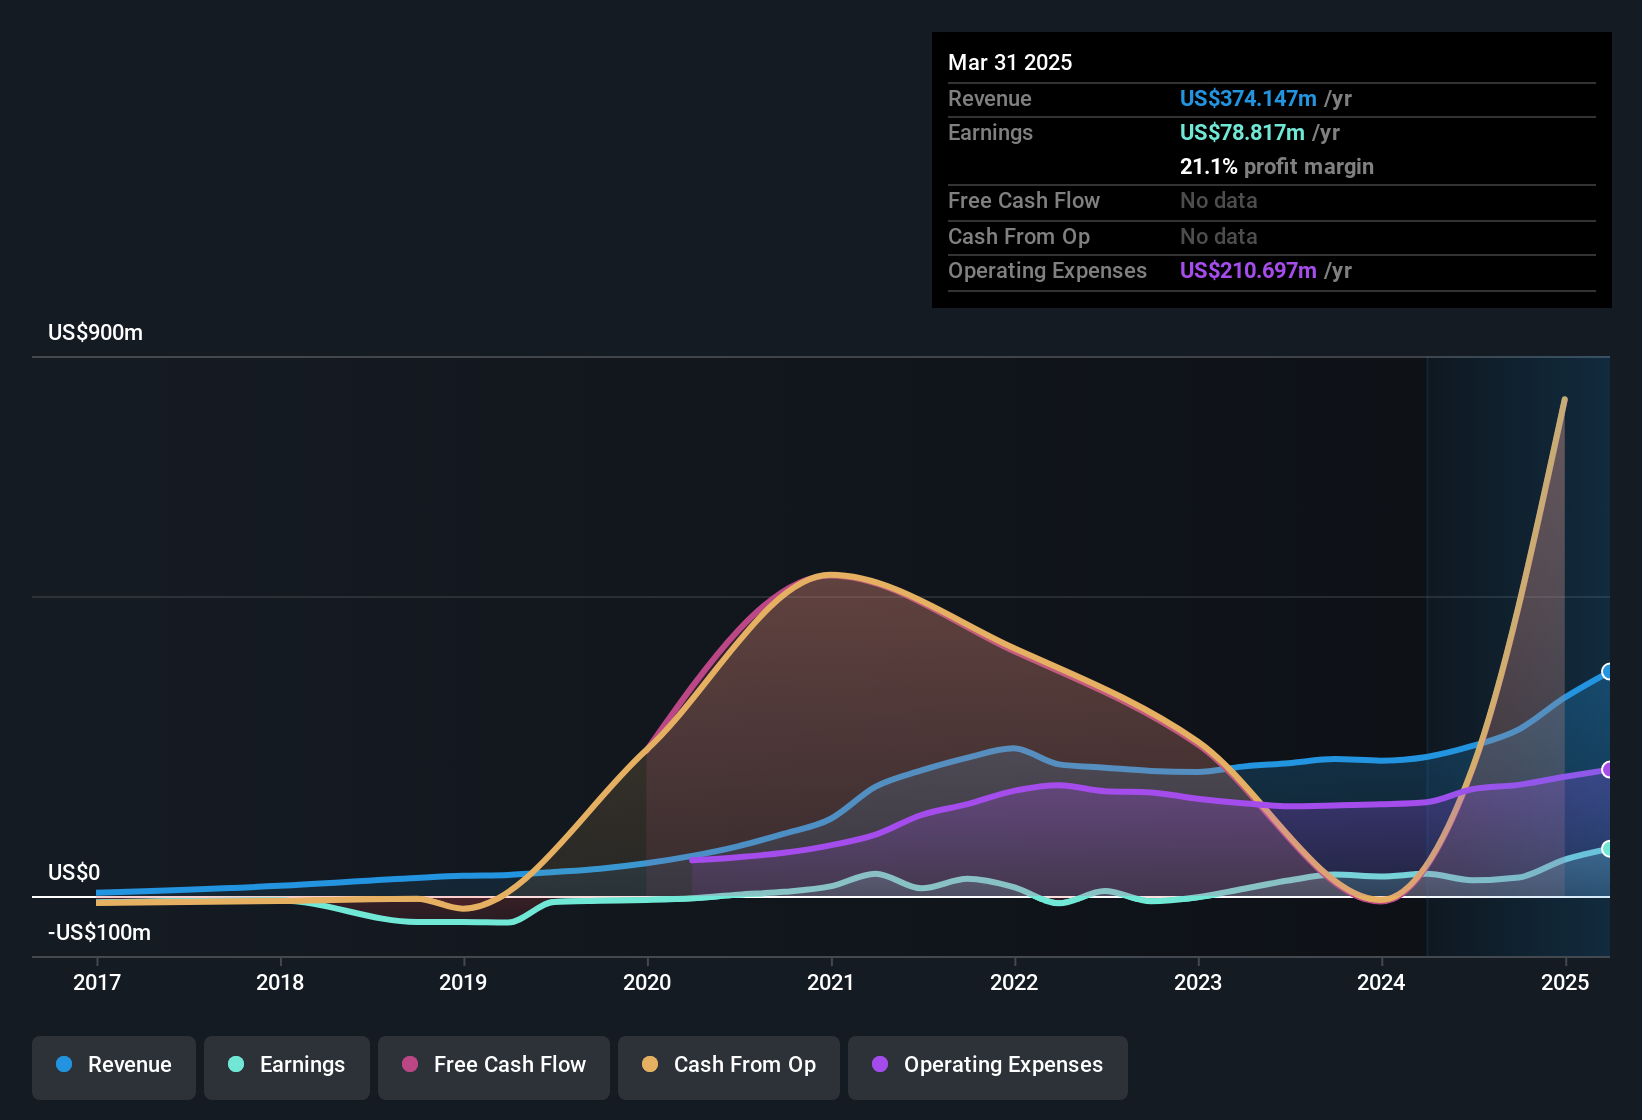The image size is (1642, 1120).
Task: Click the Cash From Op peak near 2025
Action: pos(1564,400)
